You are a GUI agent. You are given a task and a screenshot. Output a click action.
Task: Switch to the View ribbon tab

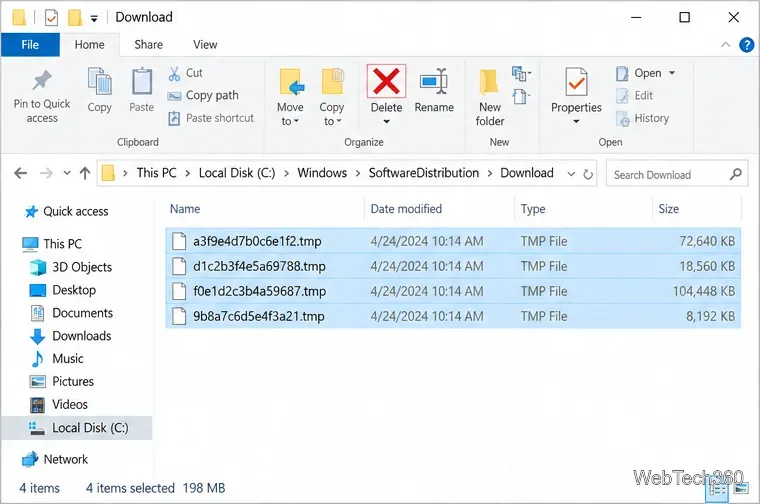(x=205, y=45)
